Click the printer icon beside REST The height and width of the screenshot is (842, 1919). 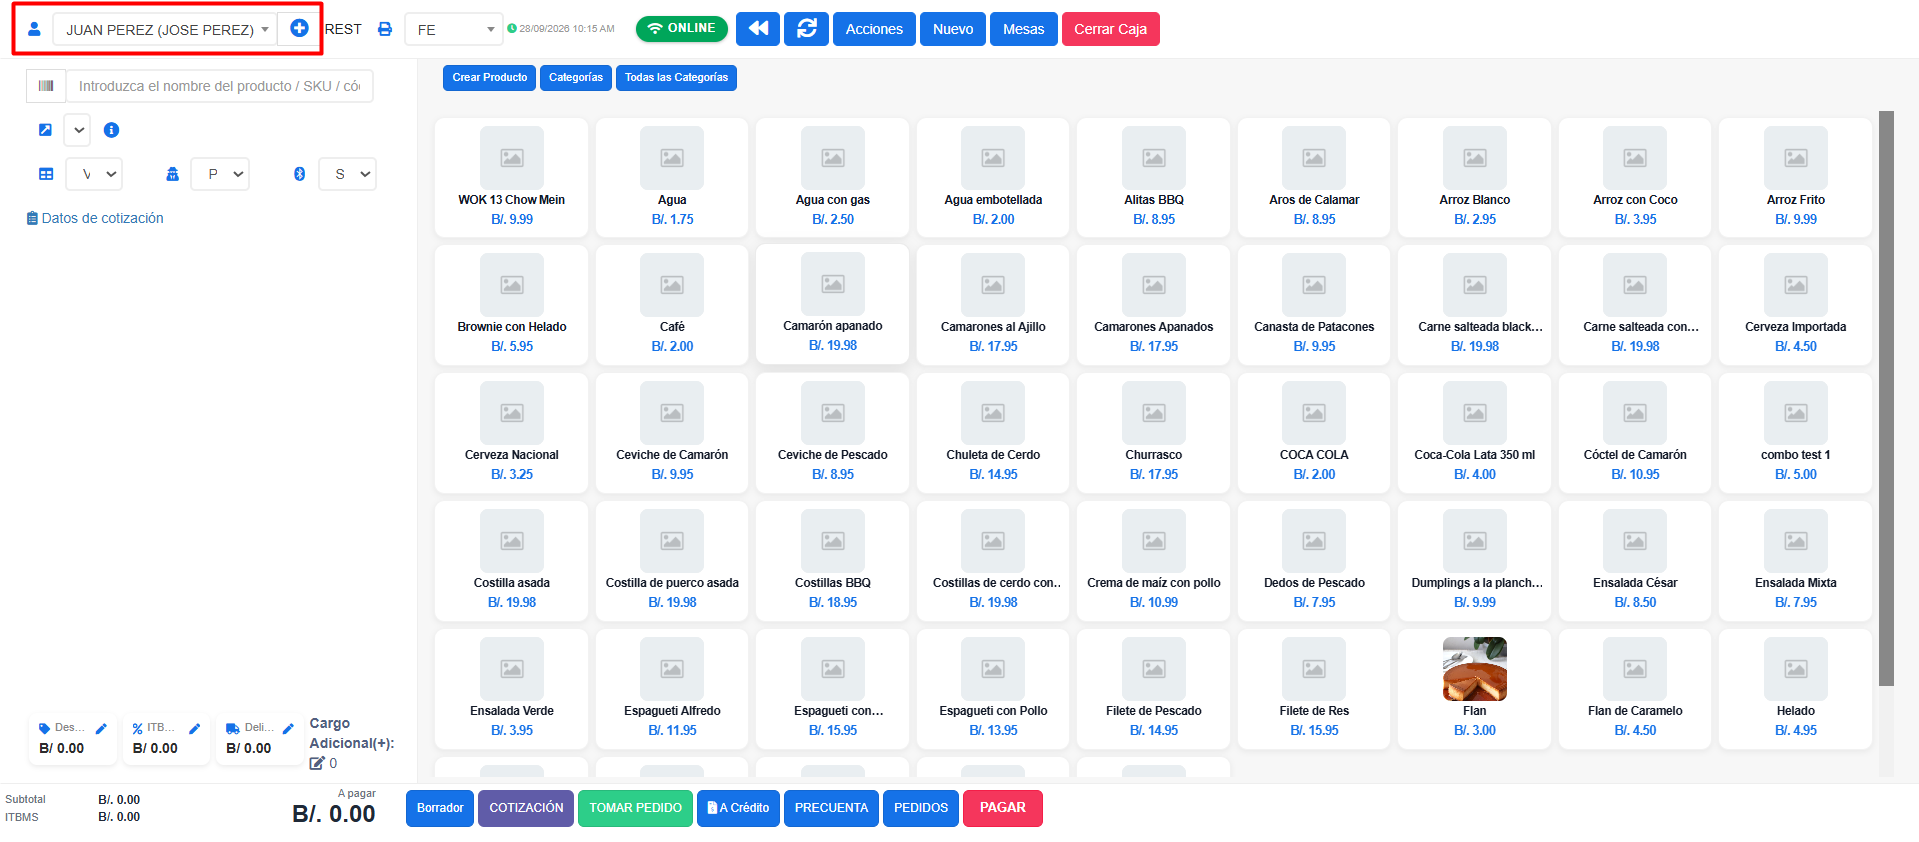(x=385, y=29)
